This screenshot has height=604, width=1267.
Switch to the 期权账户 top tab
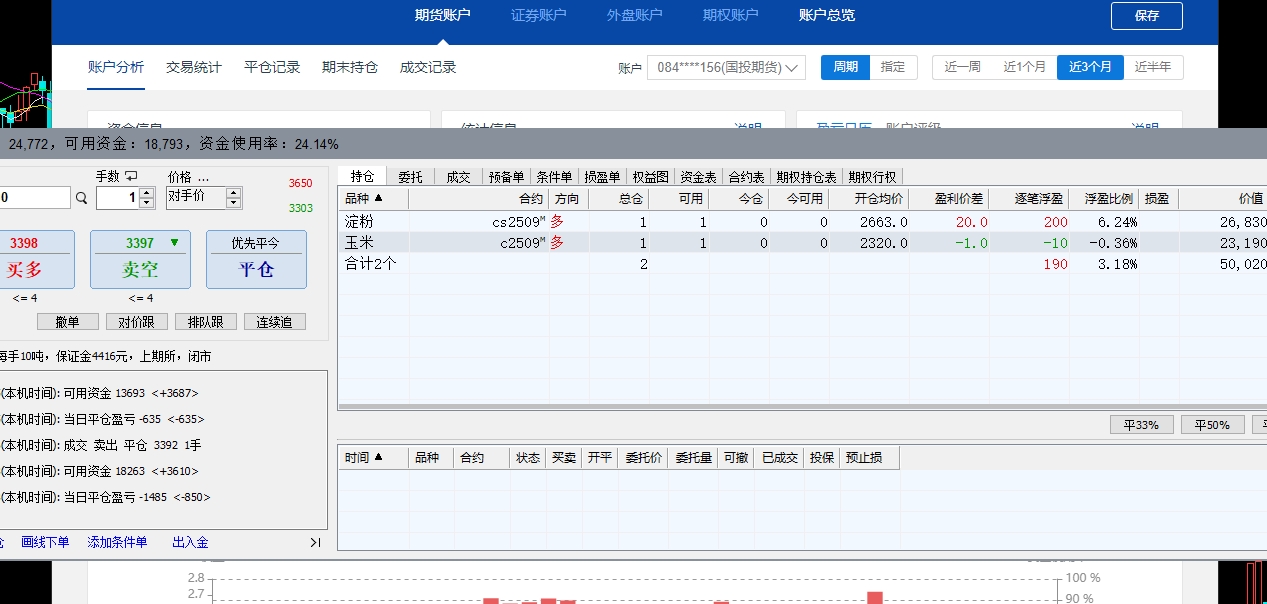point(730,15)
